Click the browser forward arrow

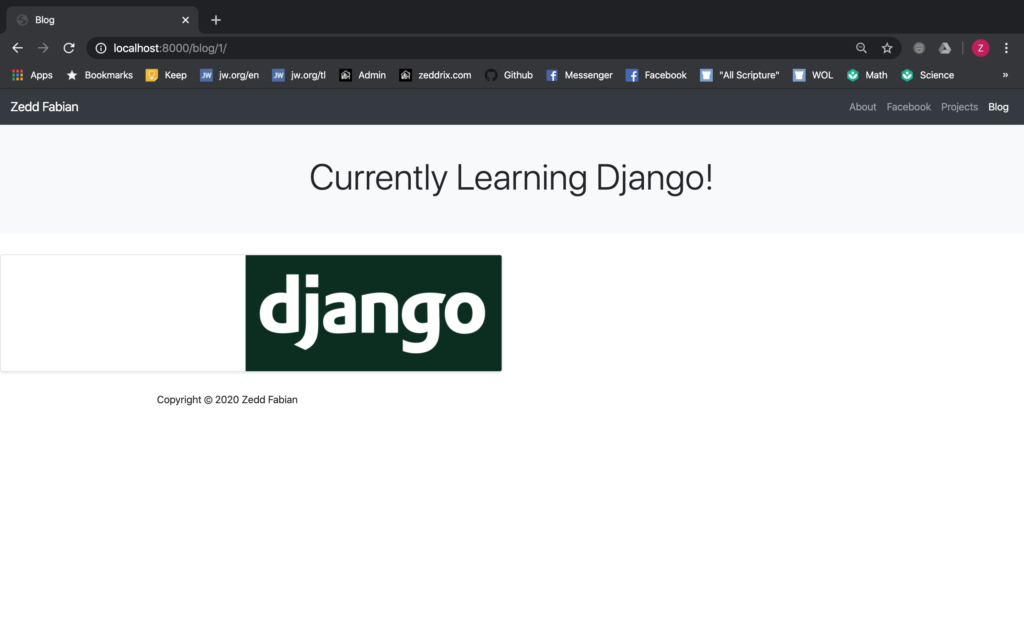pos(43,48)
